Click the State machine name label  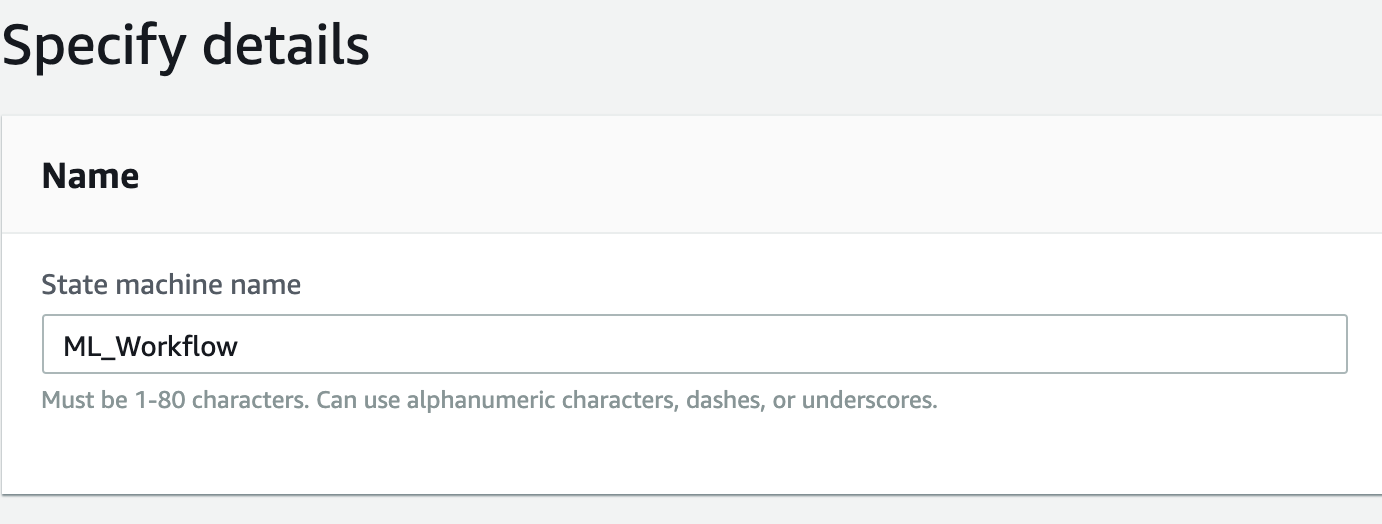[171, 284]
